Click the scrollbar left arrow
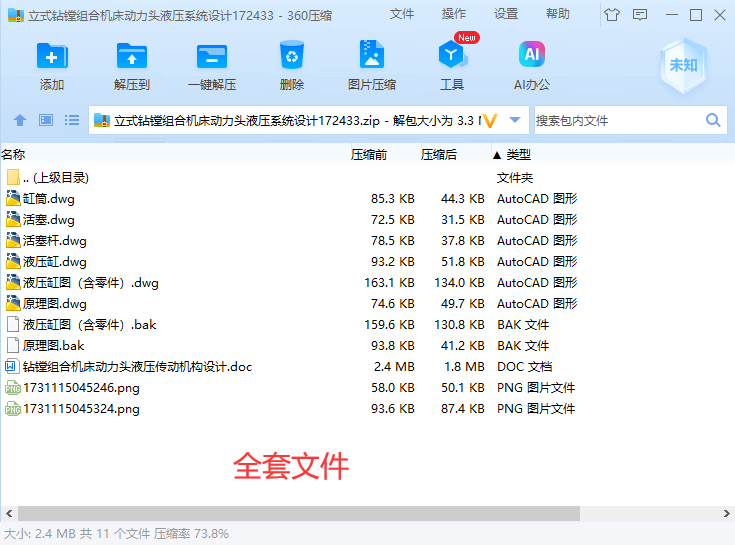Image resolution: width=735 pixels, height=545 pixels. pos(9,514)
